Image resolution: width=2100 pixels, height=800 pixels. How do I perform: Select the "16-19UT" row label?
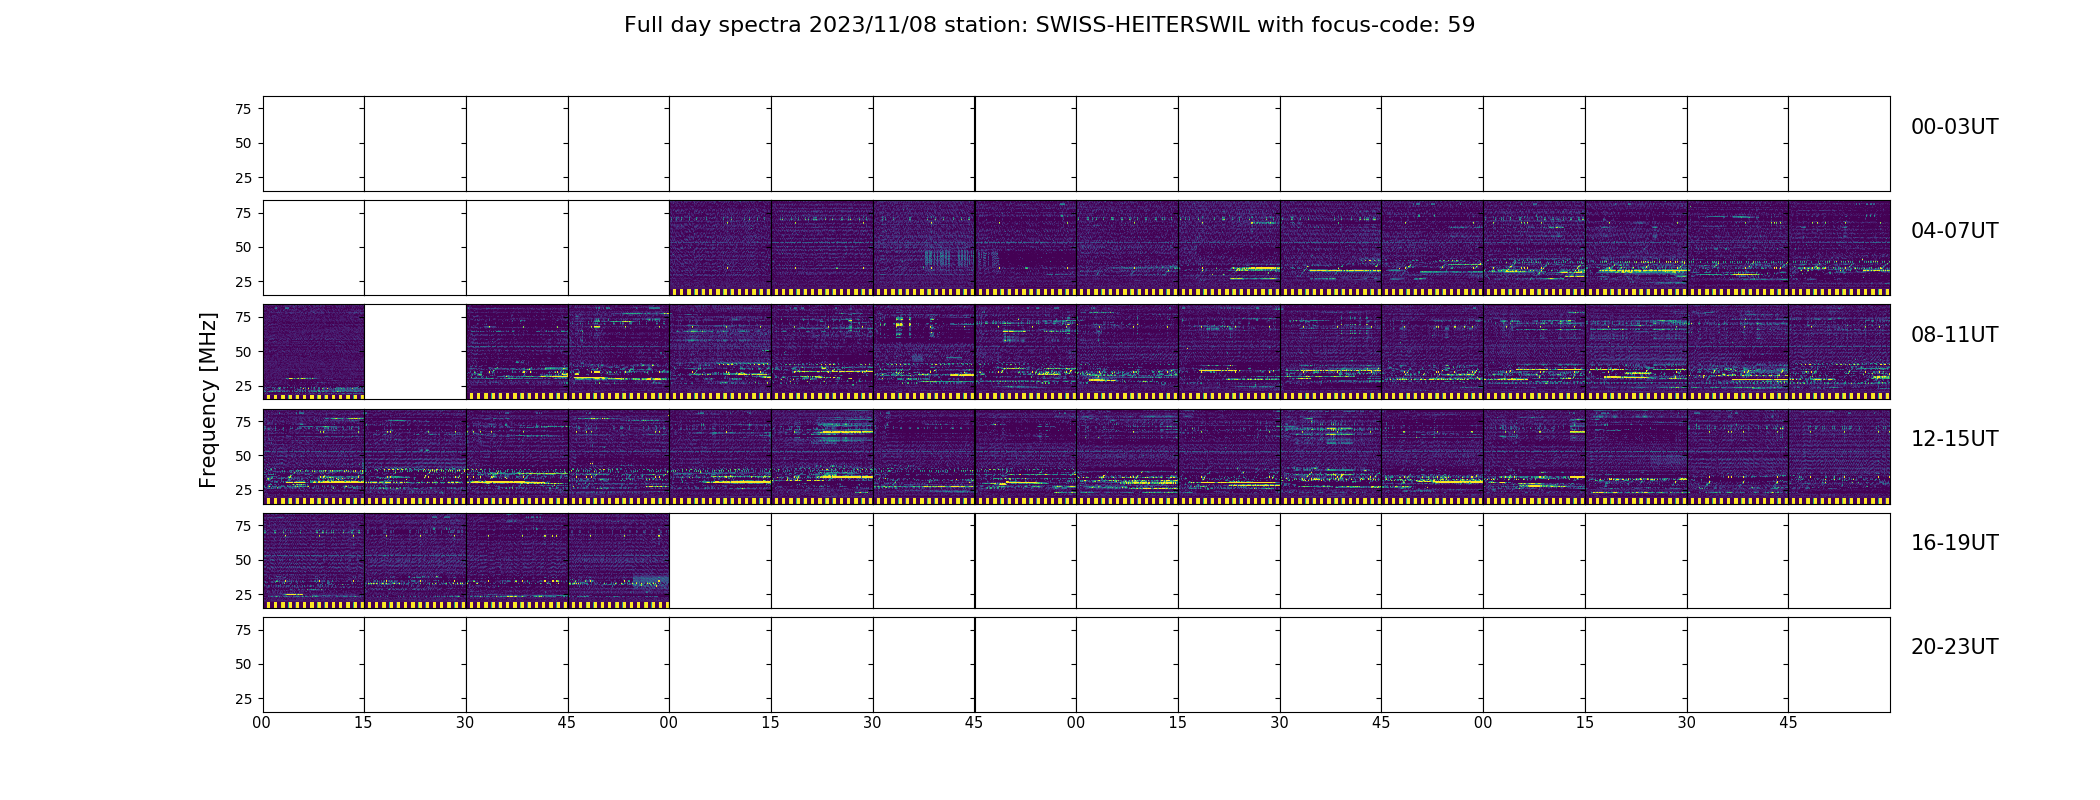(1954, 543)
